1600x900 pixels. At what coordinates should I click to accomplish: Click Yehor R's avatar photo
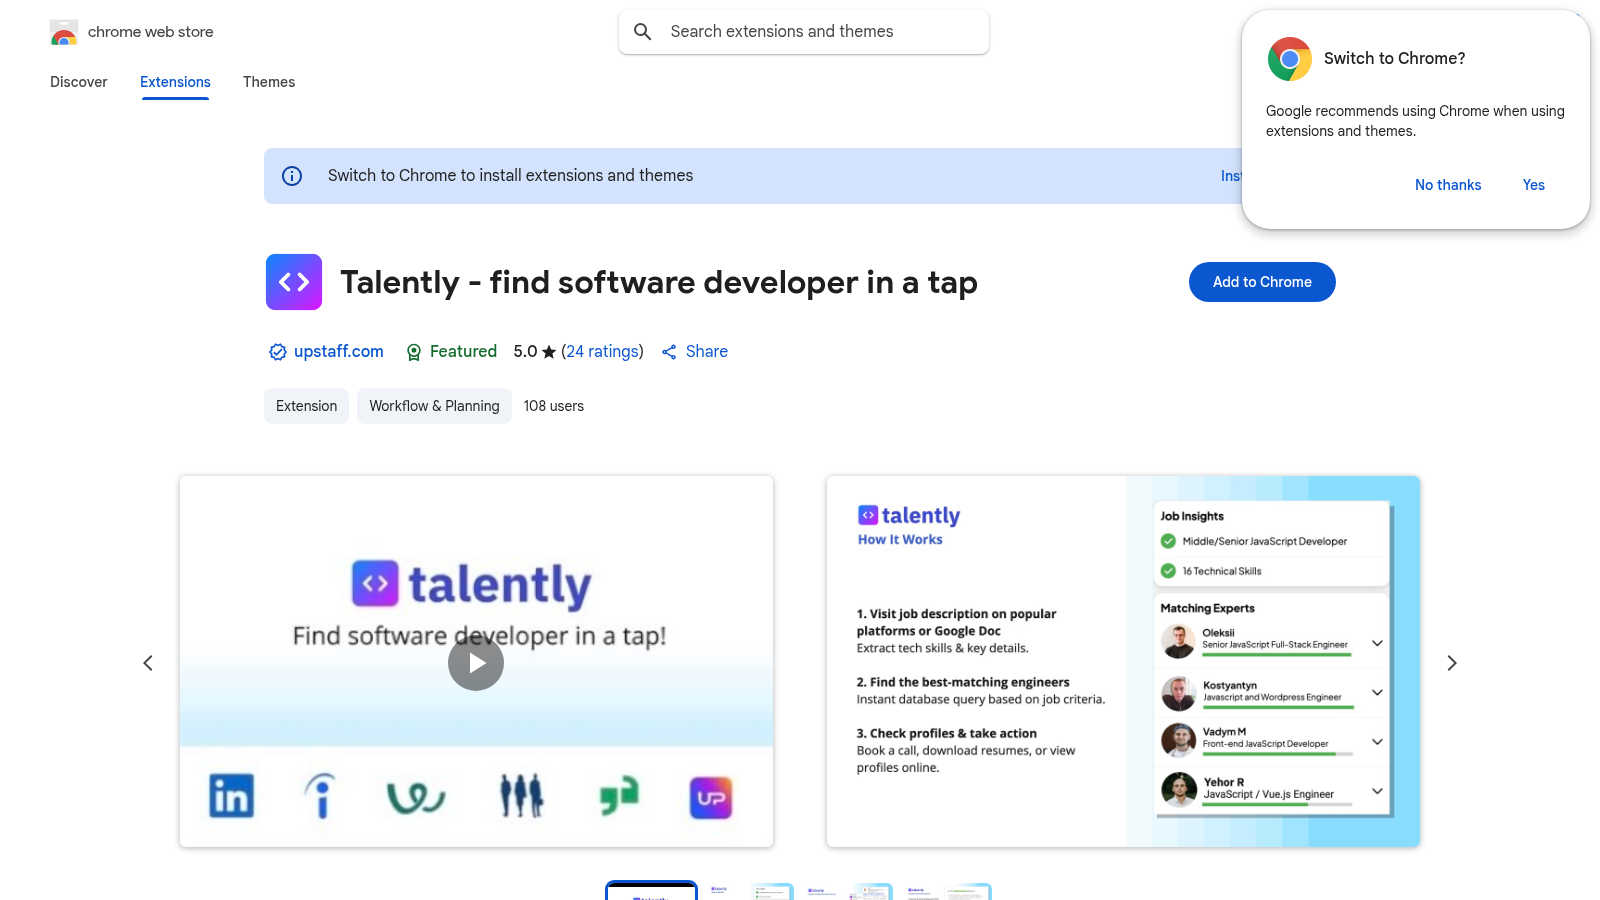pos(1179,790)
